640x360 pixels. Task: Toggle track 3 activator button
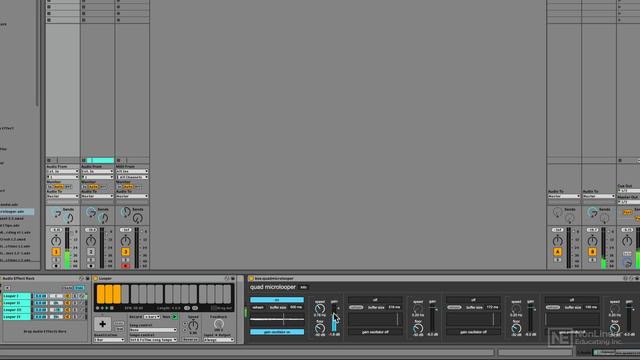point(125,252)
